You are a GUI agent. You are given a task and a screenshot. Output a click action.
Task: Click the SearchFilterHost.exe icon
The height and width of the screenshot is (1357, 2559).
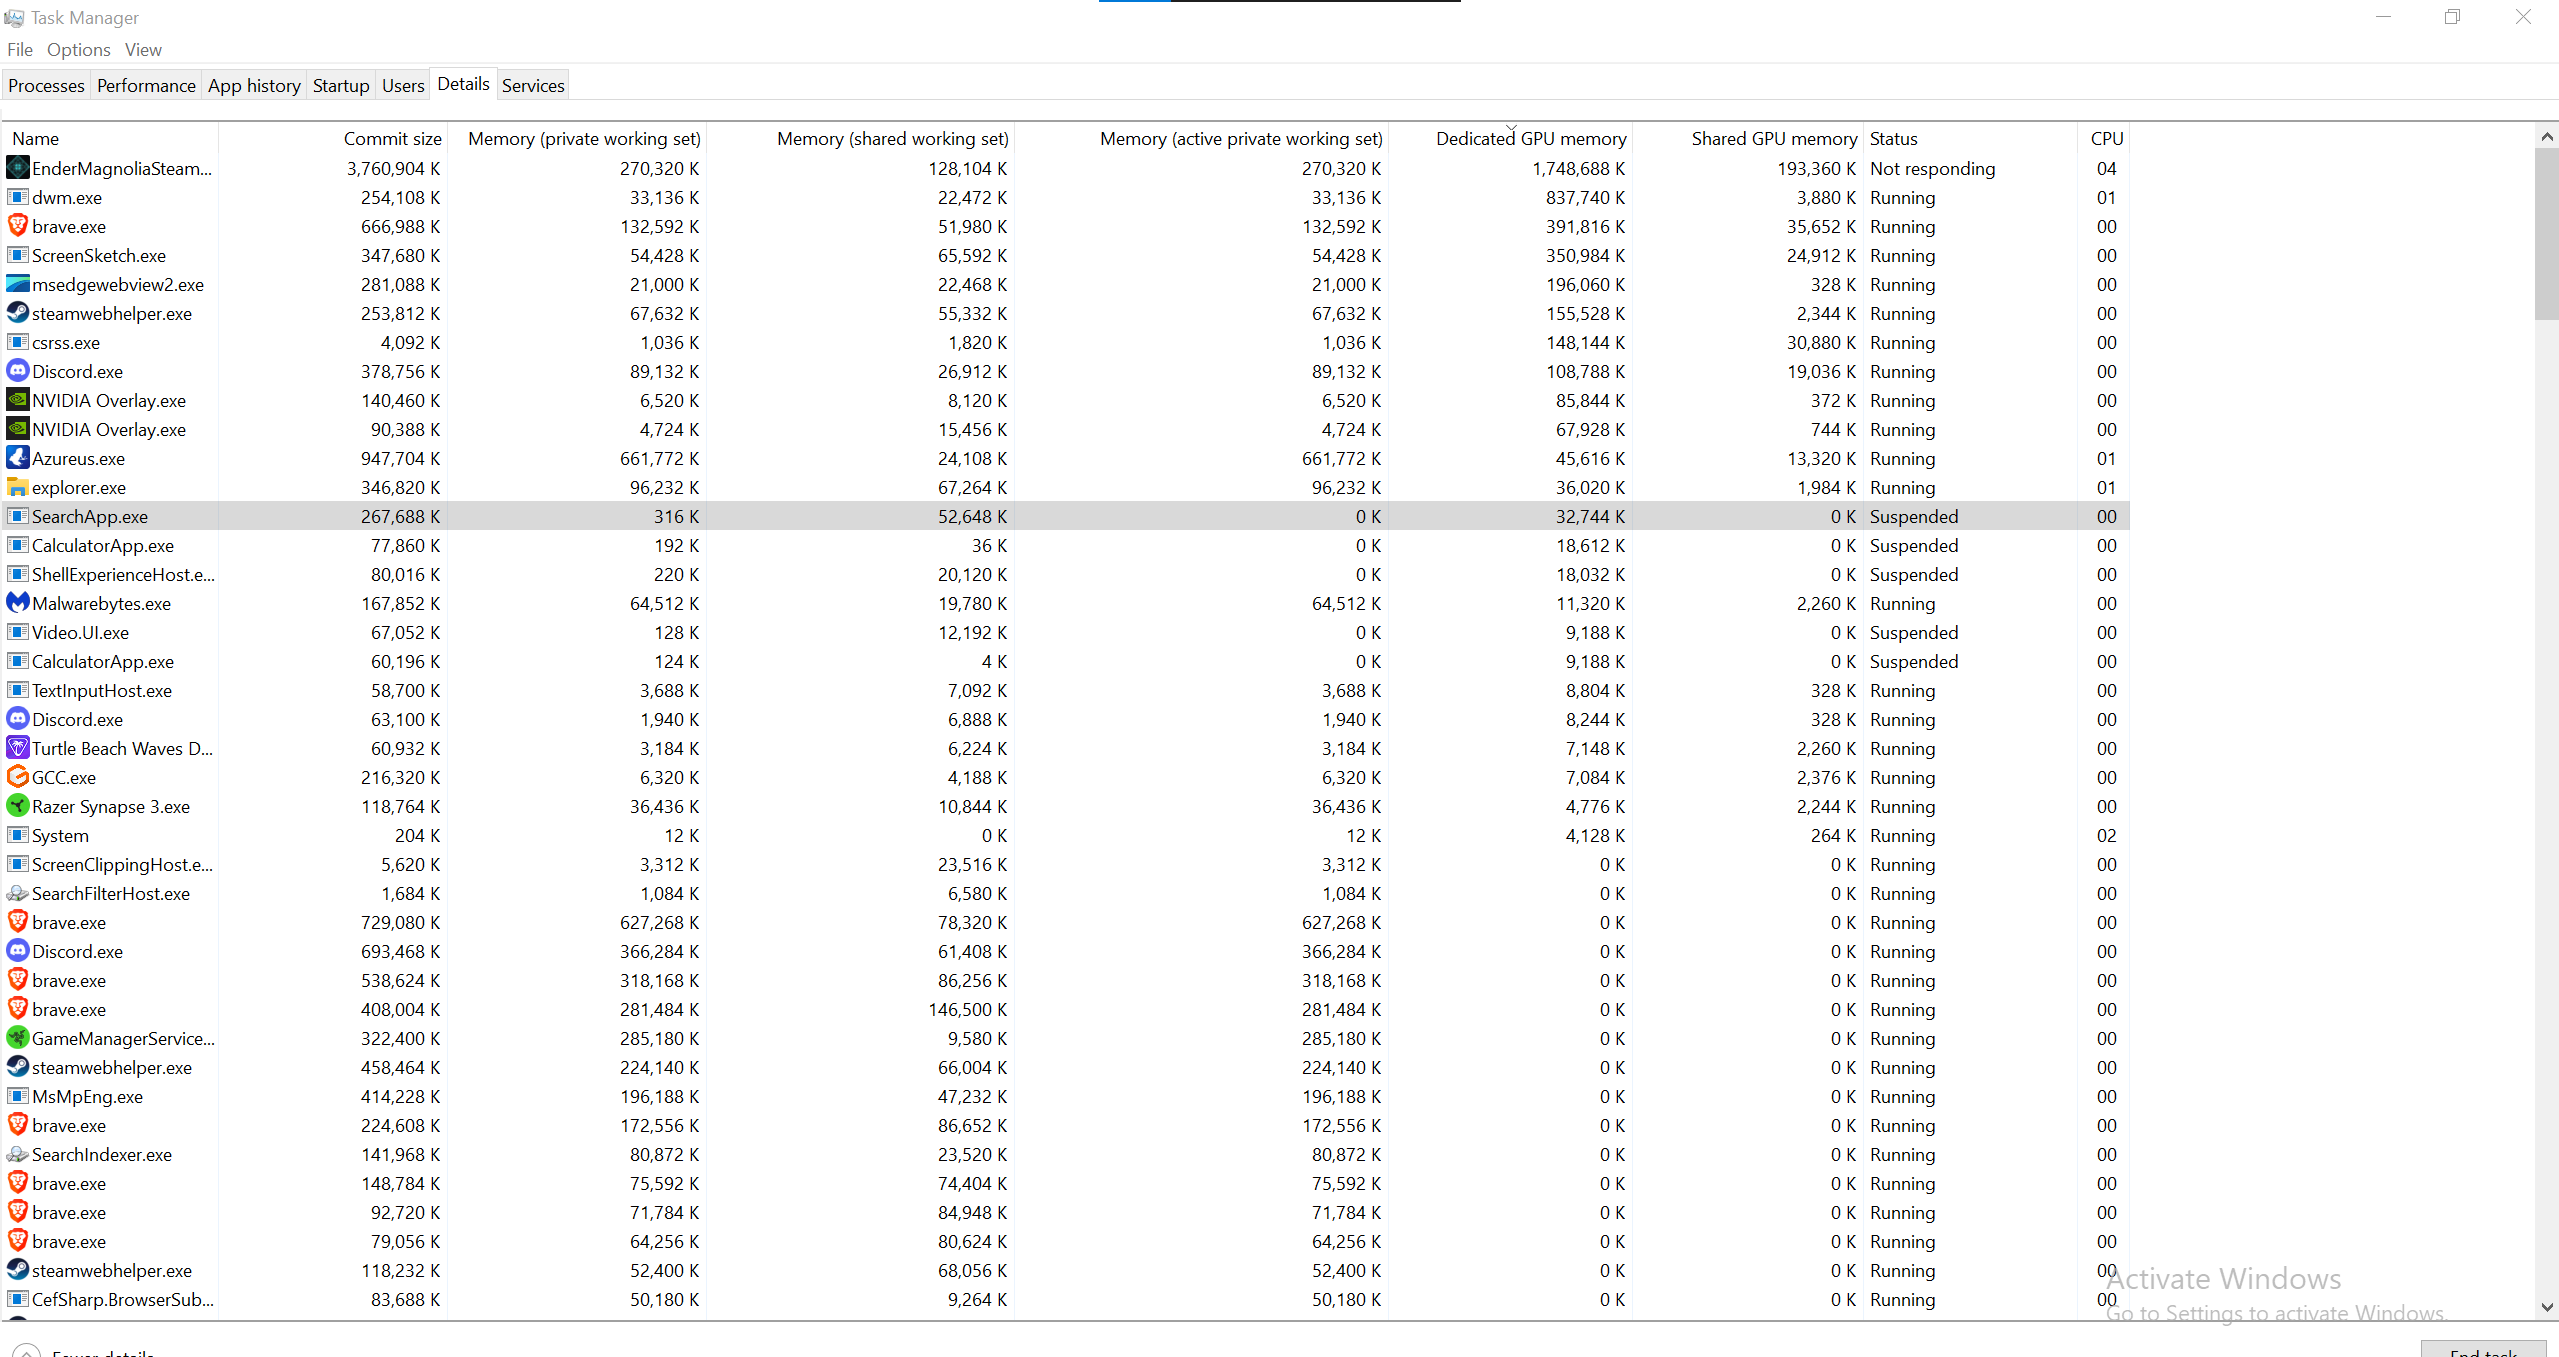[x=18, y=893]
